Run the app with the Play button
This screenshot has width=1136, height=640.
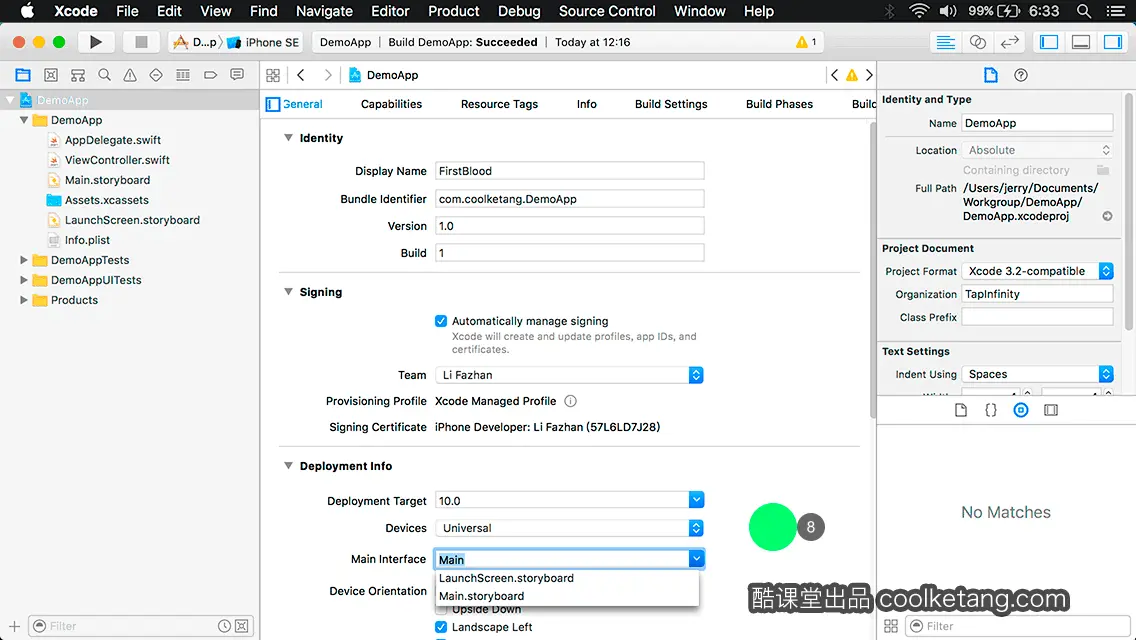point(95,42)
